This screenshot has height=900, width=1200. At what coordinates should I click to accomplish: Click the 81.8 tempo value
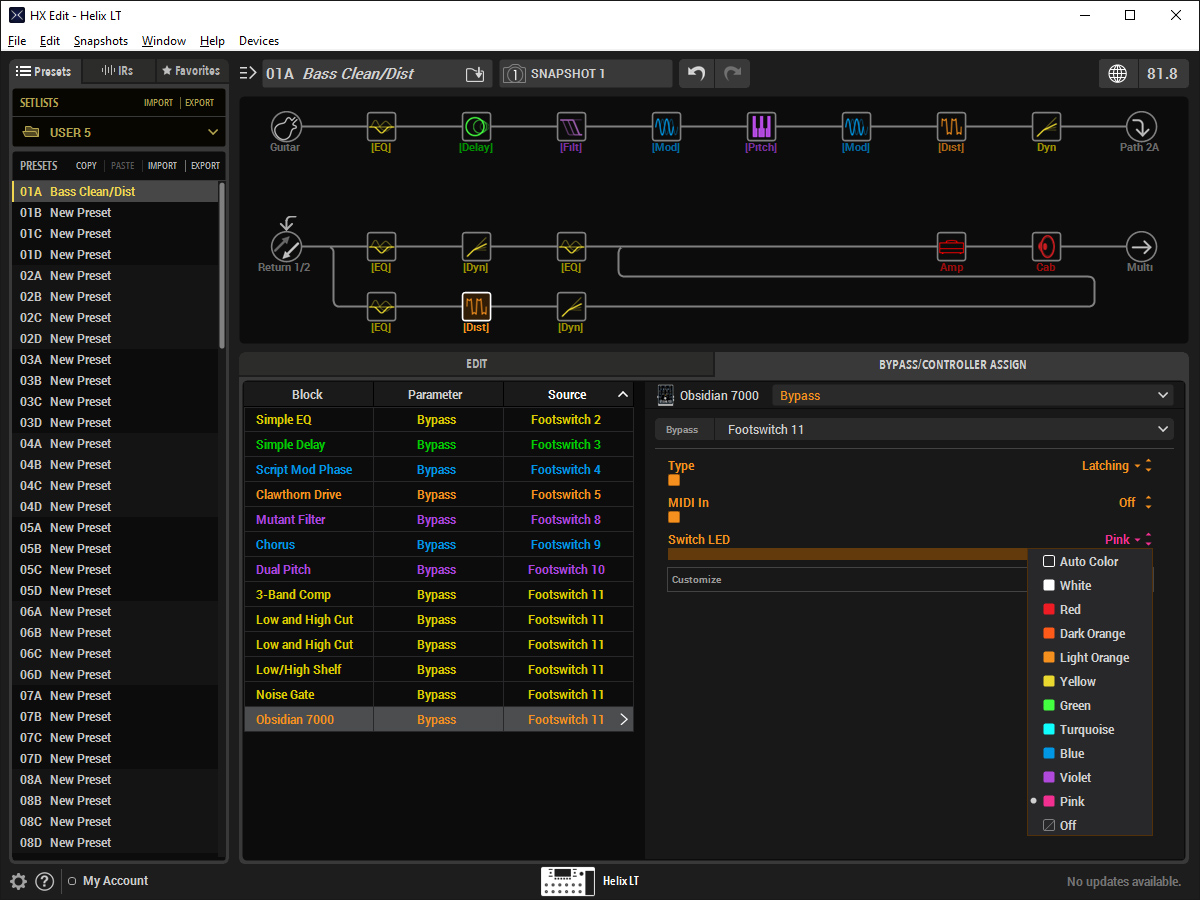coord(1162,74)
